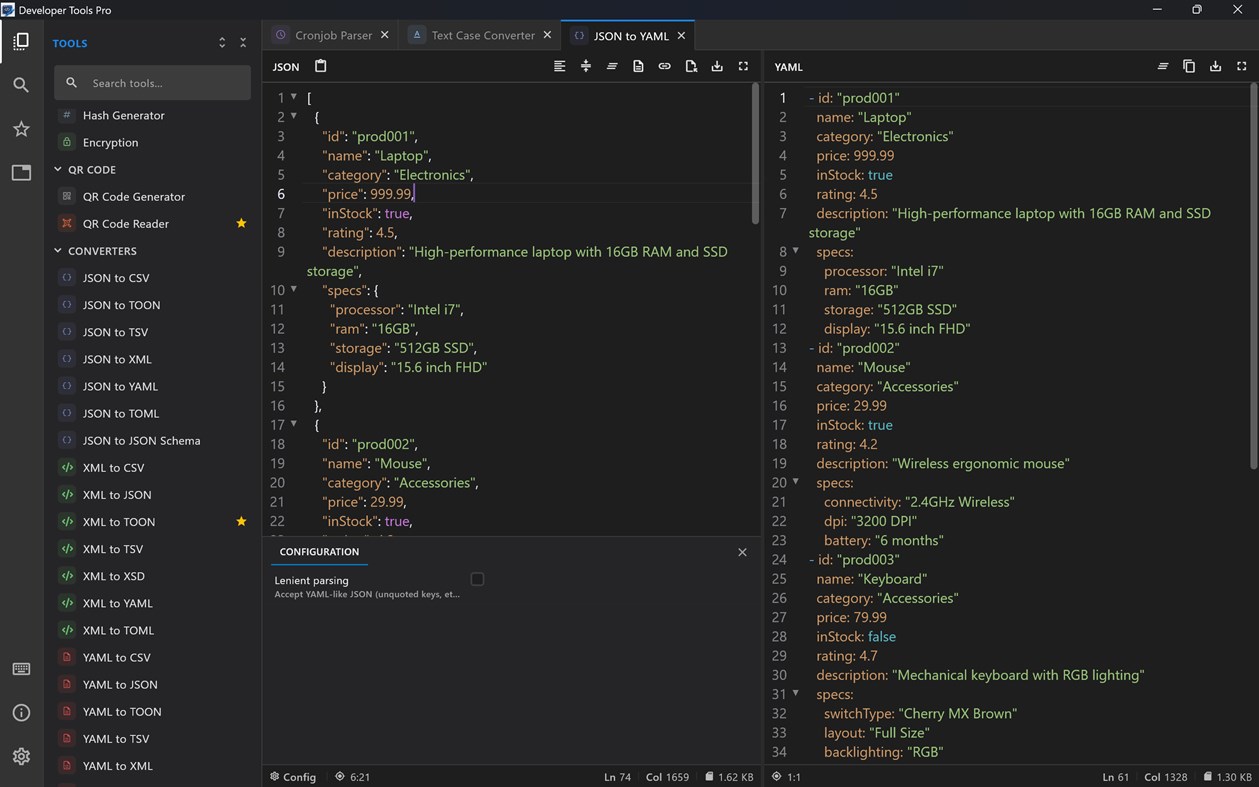The height and width of the screenshot is (787, 1259).
Task: Unfavorite QR Code Reader via its star
Action: 241,223
